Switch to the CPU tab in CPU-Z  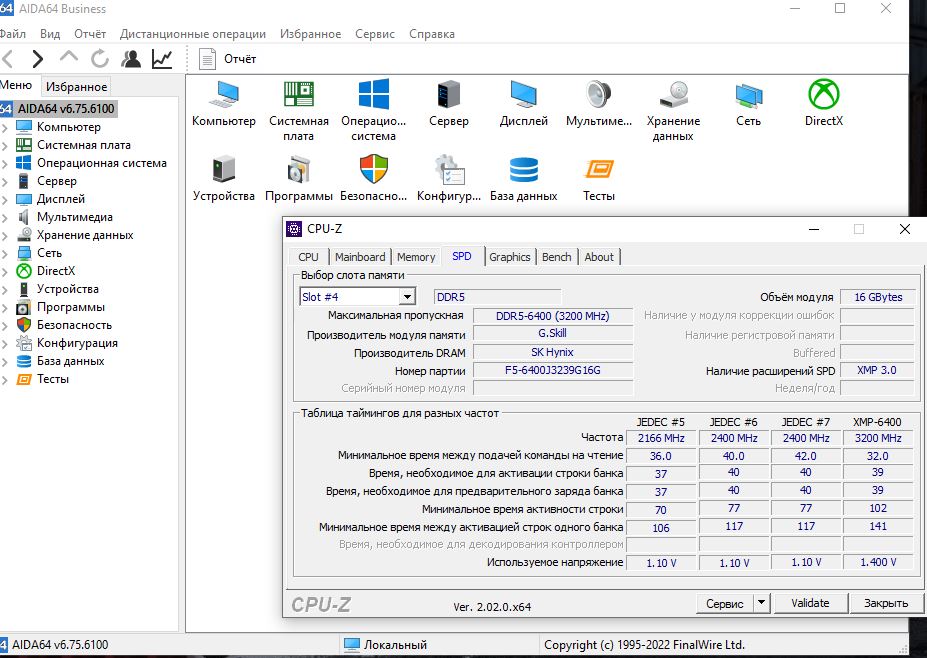308,257
